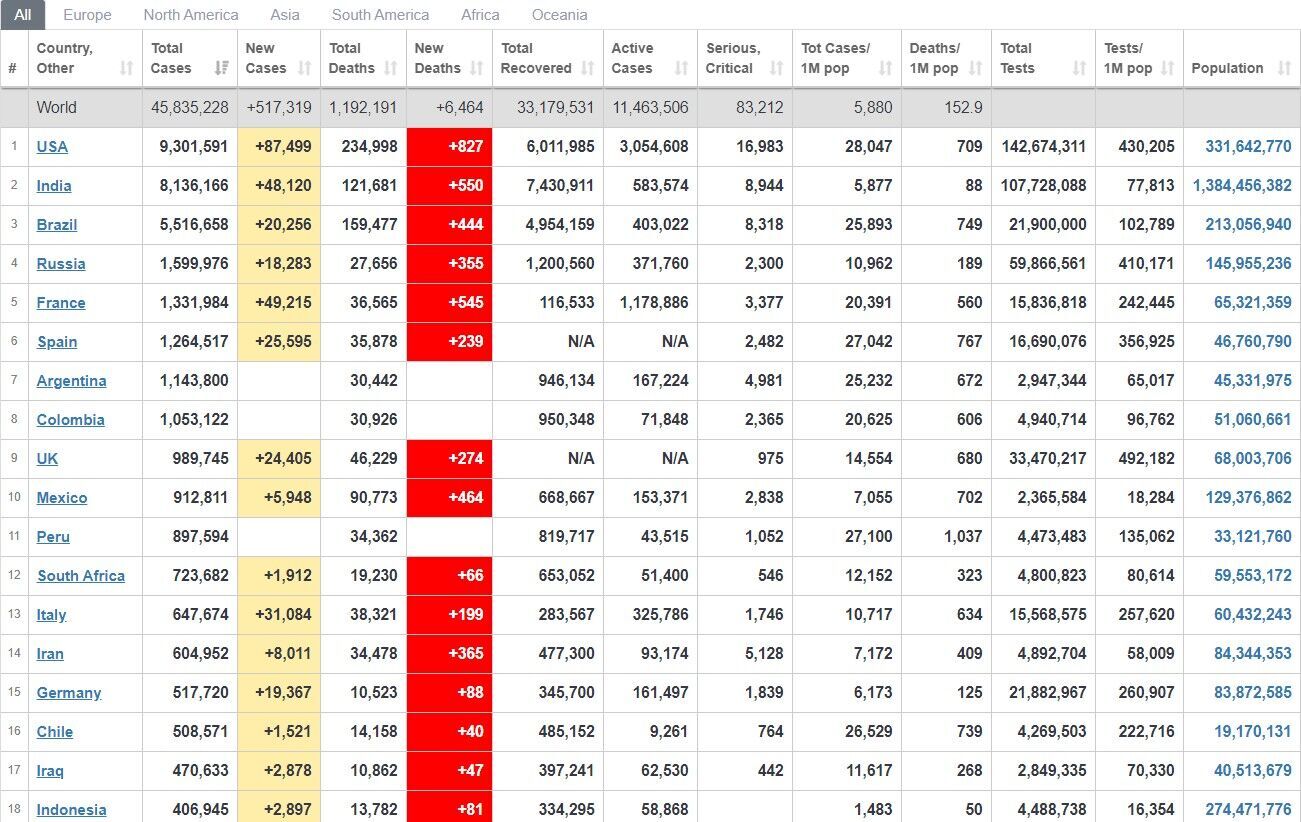Sort by Total Tests arrows icon

tap(1079, 68)
